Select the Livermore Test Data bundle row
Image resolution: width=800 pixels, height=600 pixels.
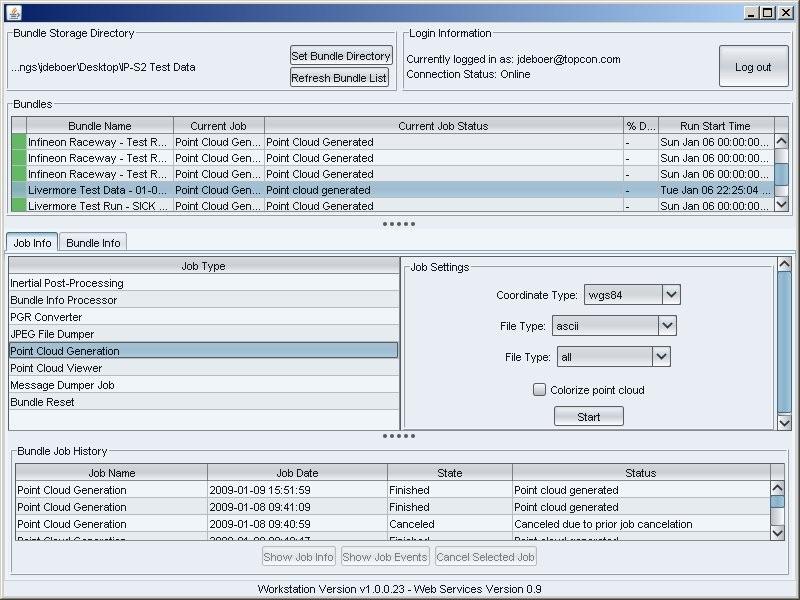pyautogui.click(x=392, y=190)
